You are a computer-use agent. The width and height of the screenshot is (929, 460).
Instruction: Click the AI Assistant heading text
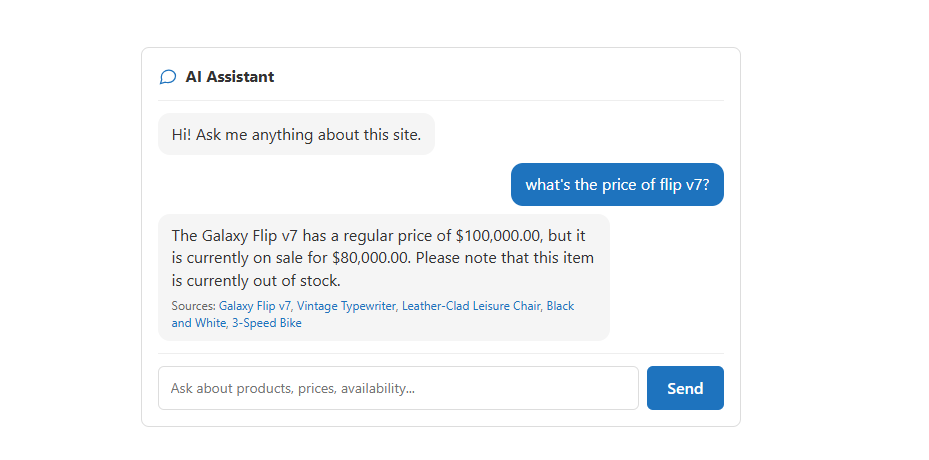[229, 77]
